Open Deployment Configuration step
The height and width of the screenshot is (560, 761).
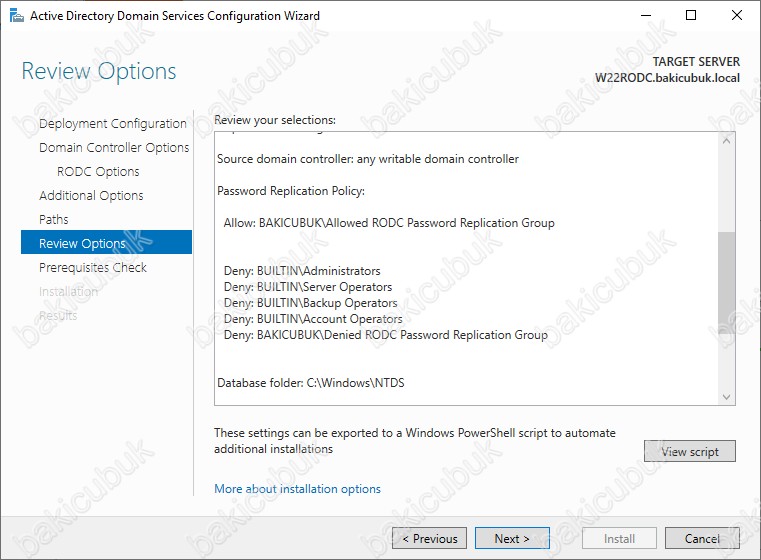[112, 124]
